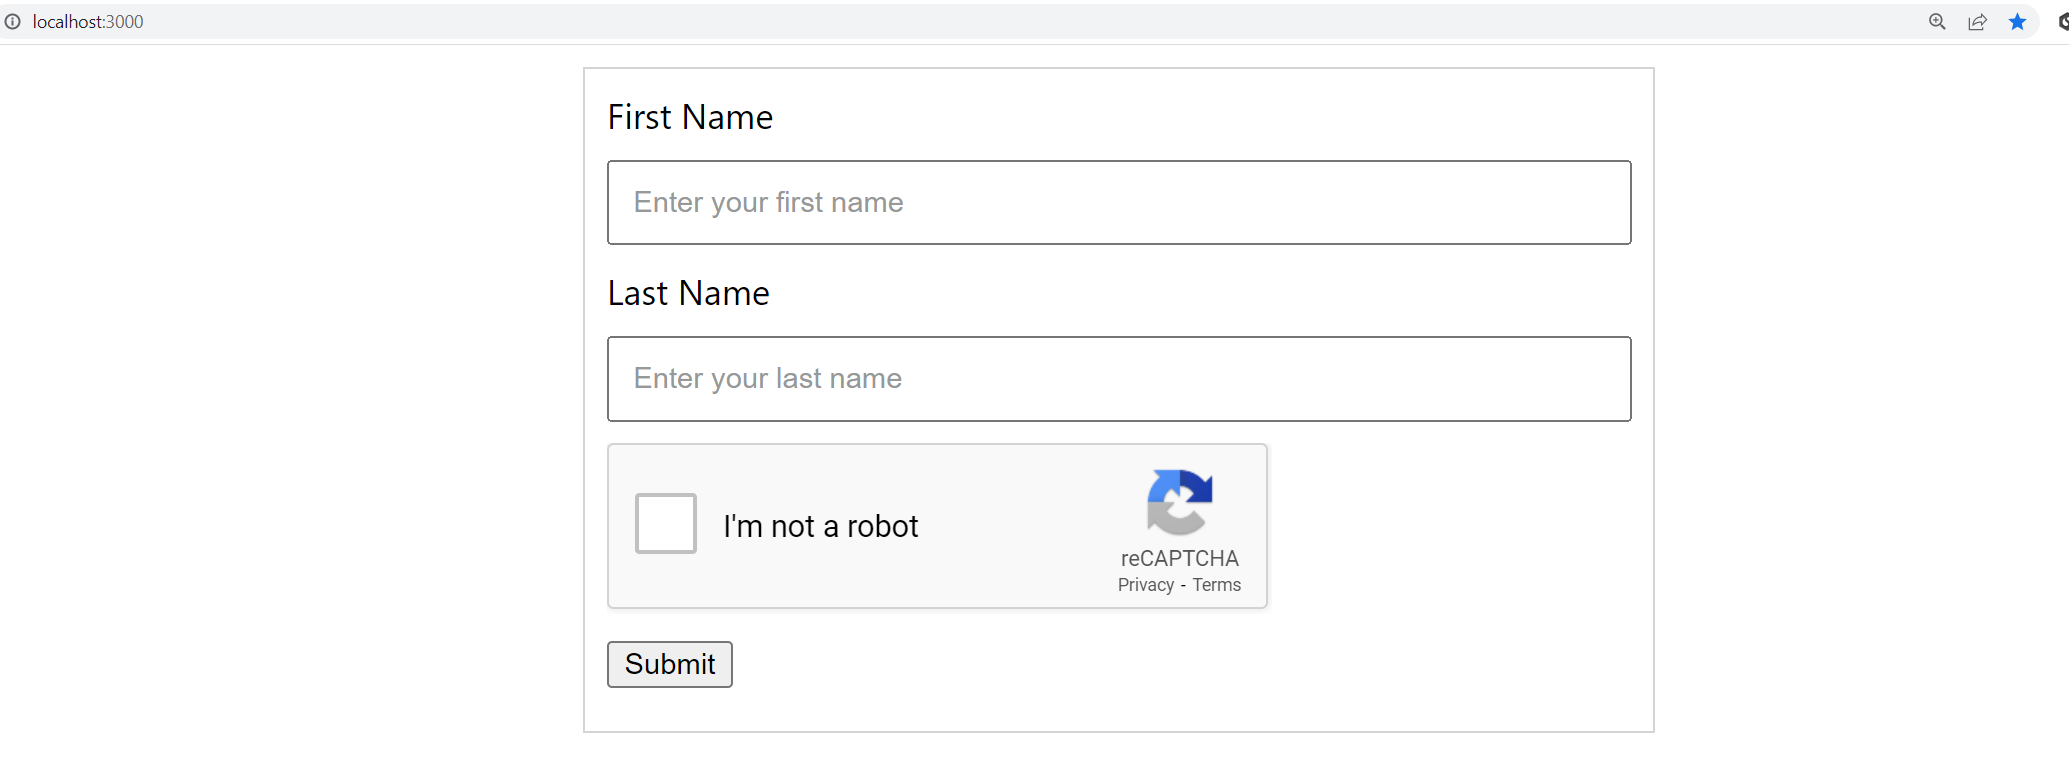
Task: Focus the first name input field
Action: click(1119, 202)
